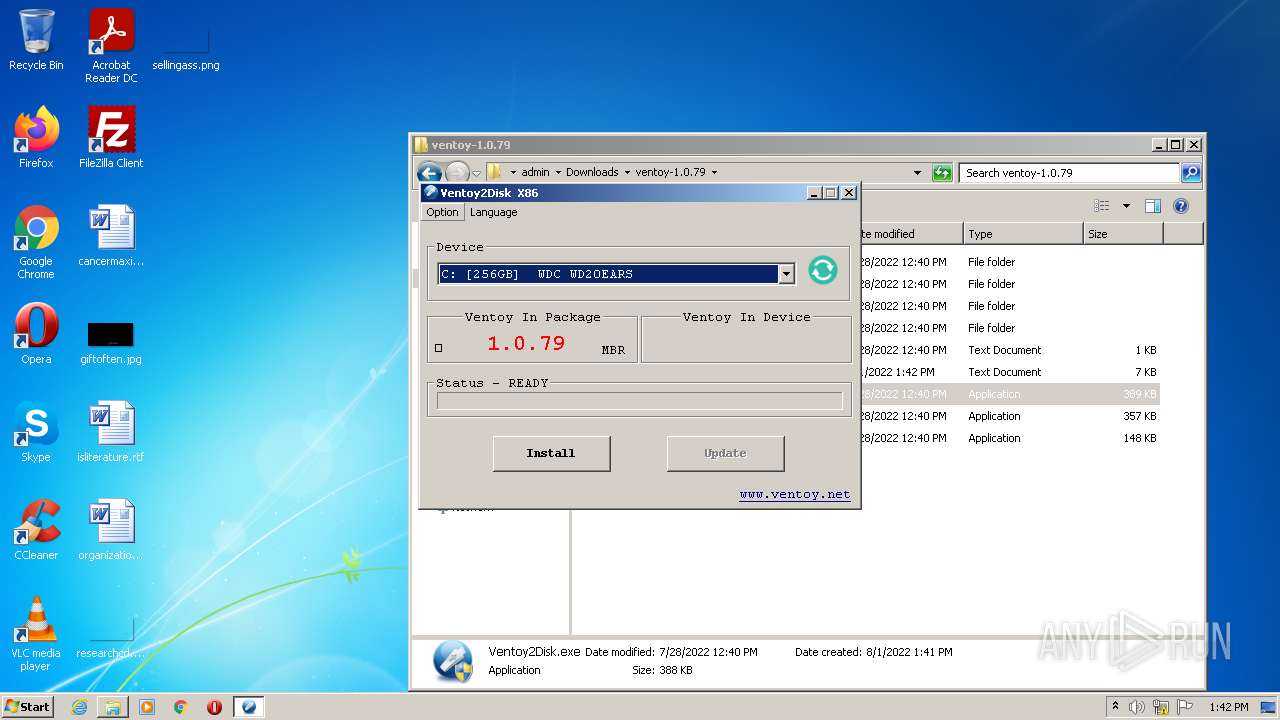Click the Search ventoy-1.0.79 field

tap(1069, 173)
